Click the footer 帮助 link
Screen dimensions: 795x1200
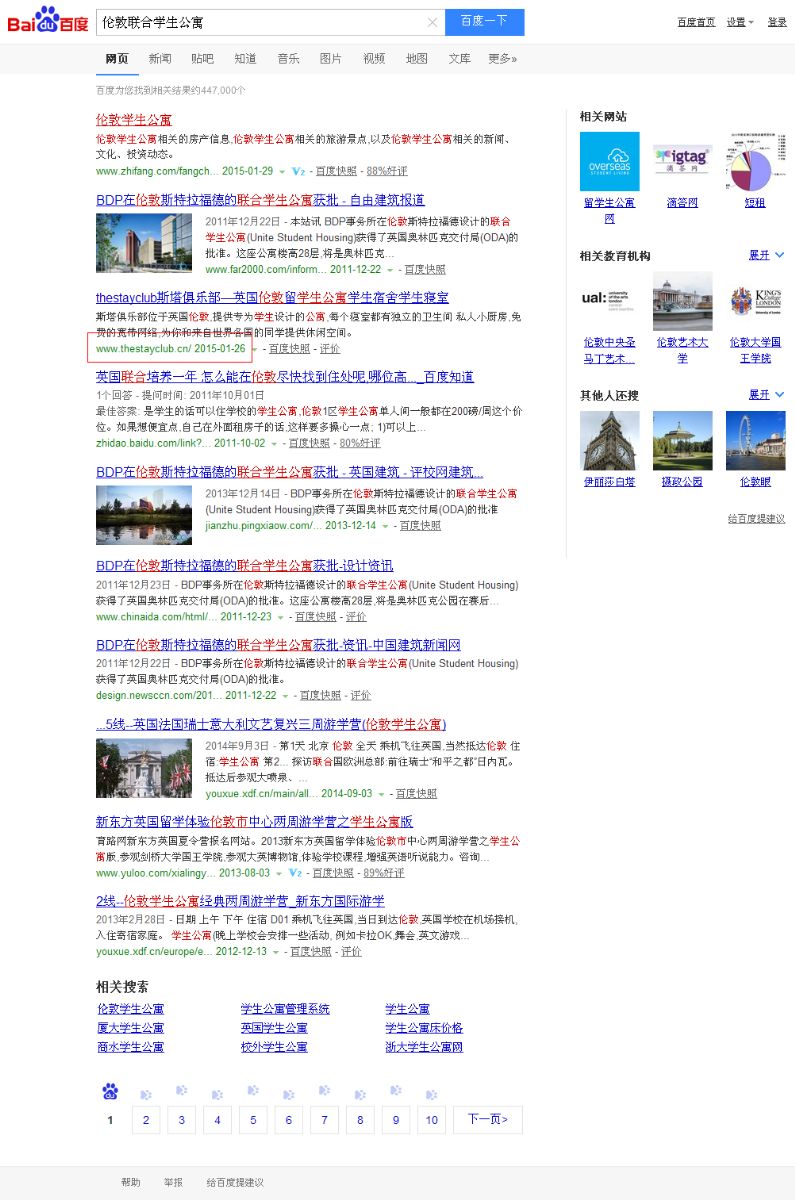click(x=131, y=1182)
